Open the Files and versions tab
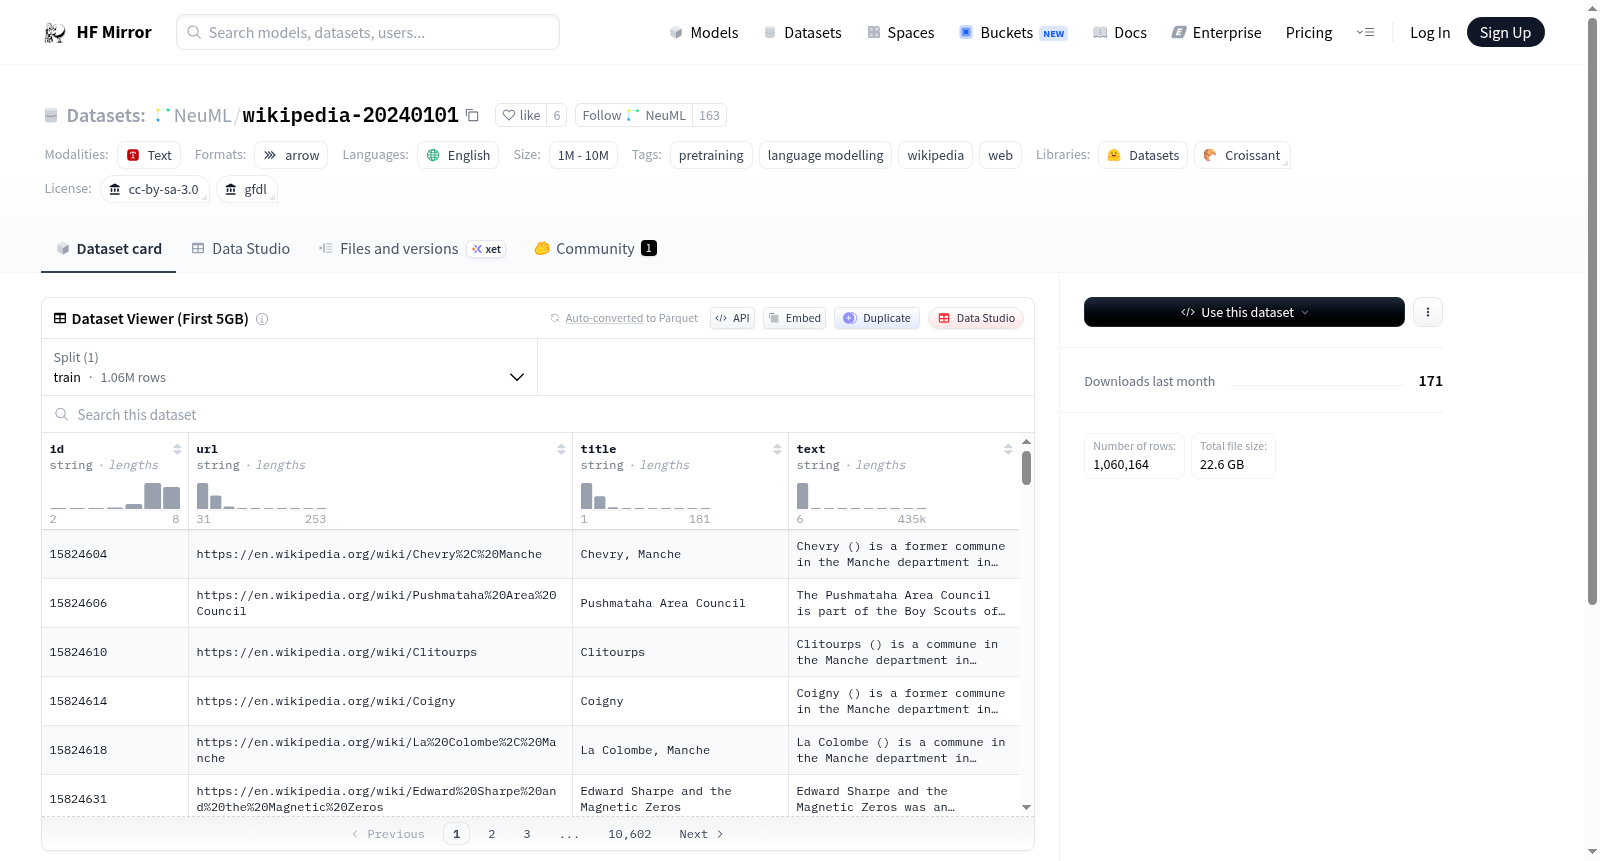Viewport: 1600px width, 861px height. click(412, 249)
